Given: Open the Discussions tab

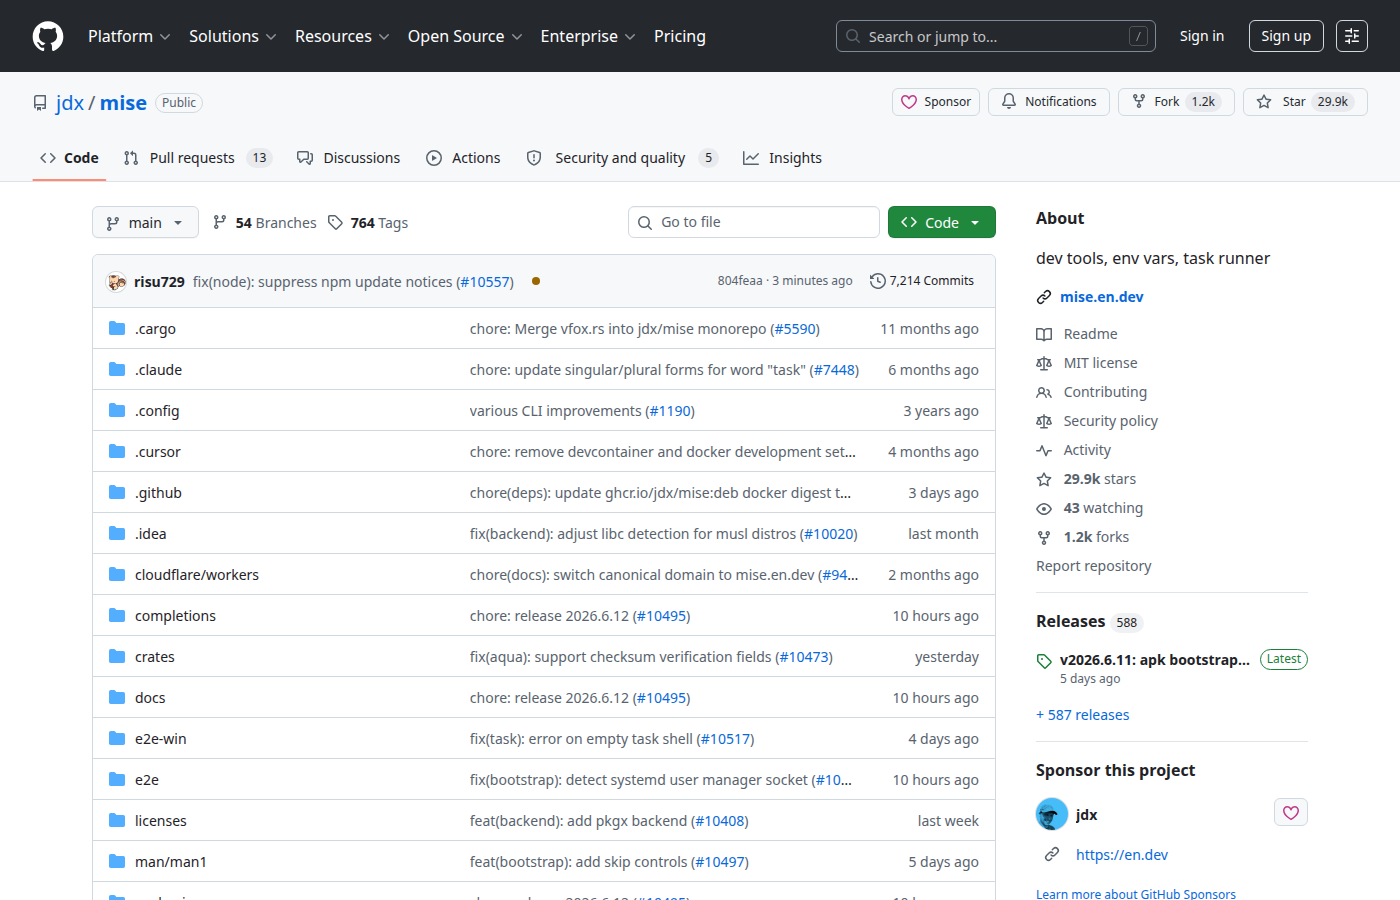Looking at the screenshot, I should tap(349, 158).
